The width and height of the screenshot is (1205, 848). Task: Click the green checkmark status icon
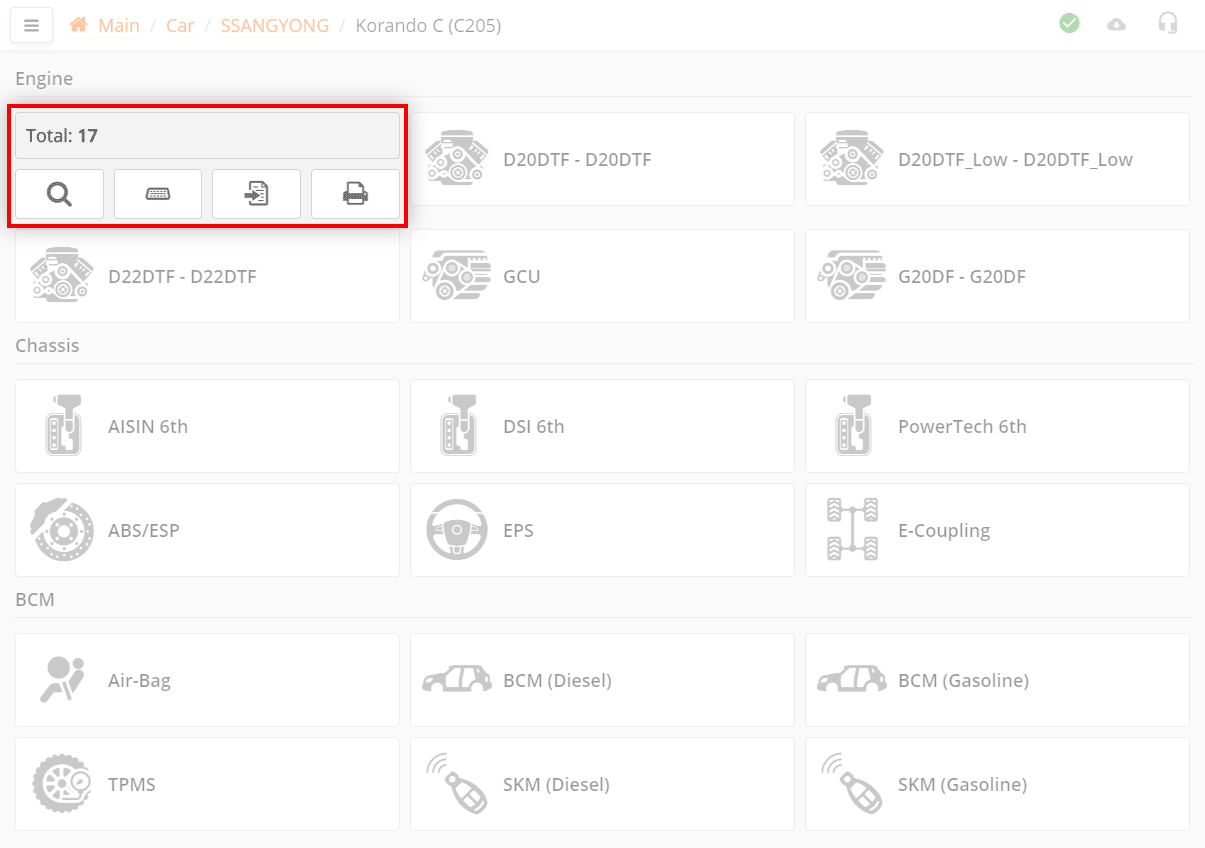pos(1069,23)
